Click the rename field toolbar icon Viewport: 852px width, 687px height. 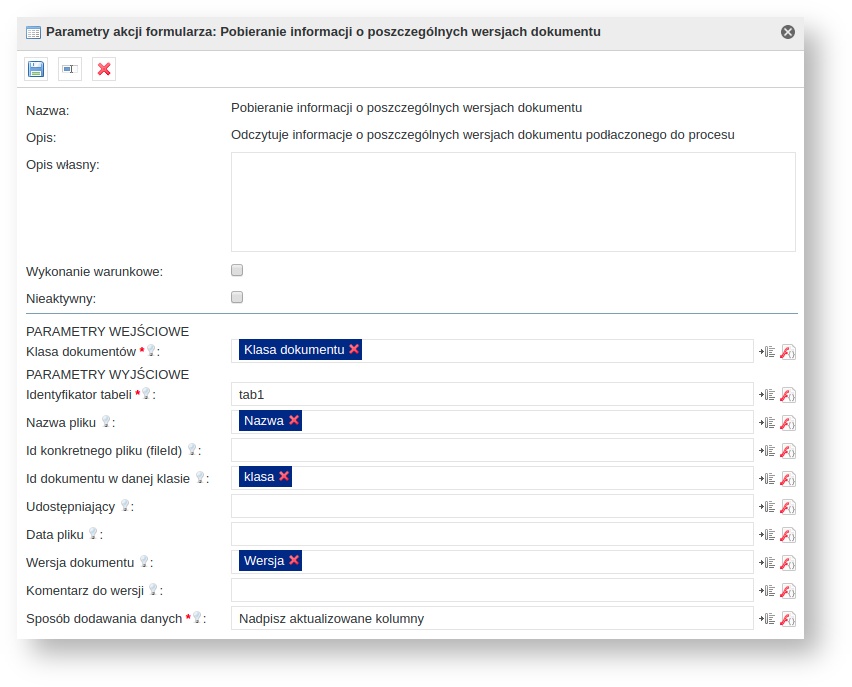coord(70,68)
